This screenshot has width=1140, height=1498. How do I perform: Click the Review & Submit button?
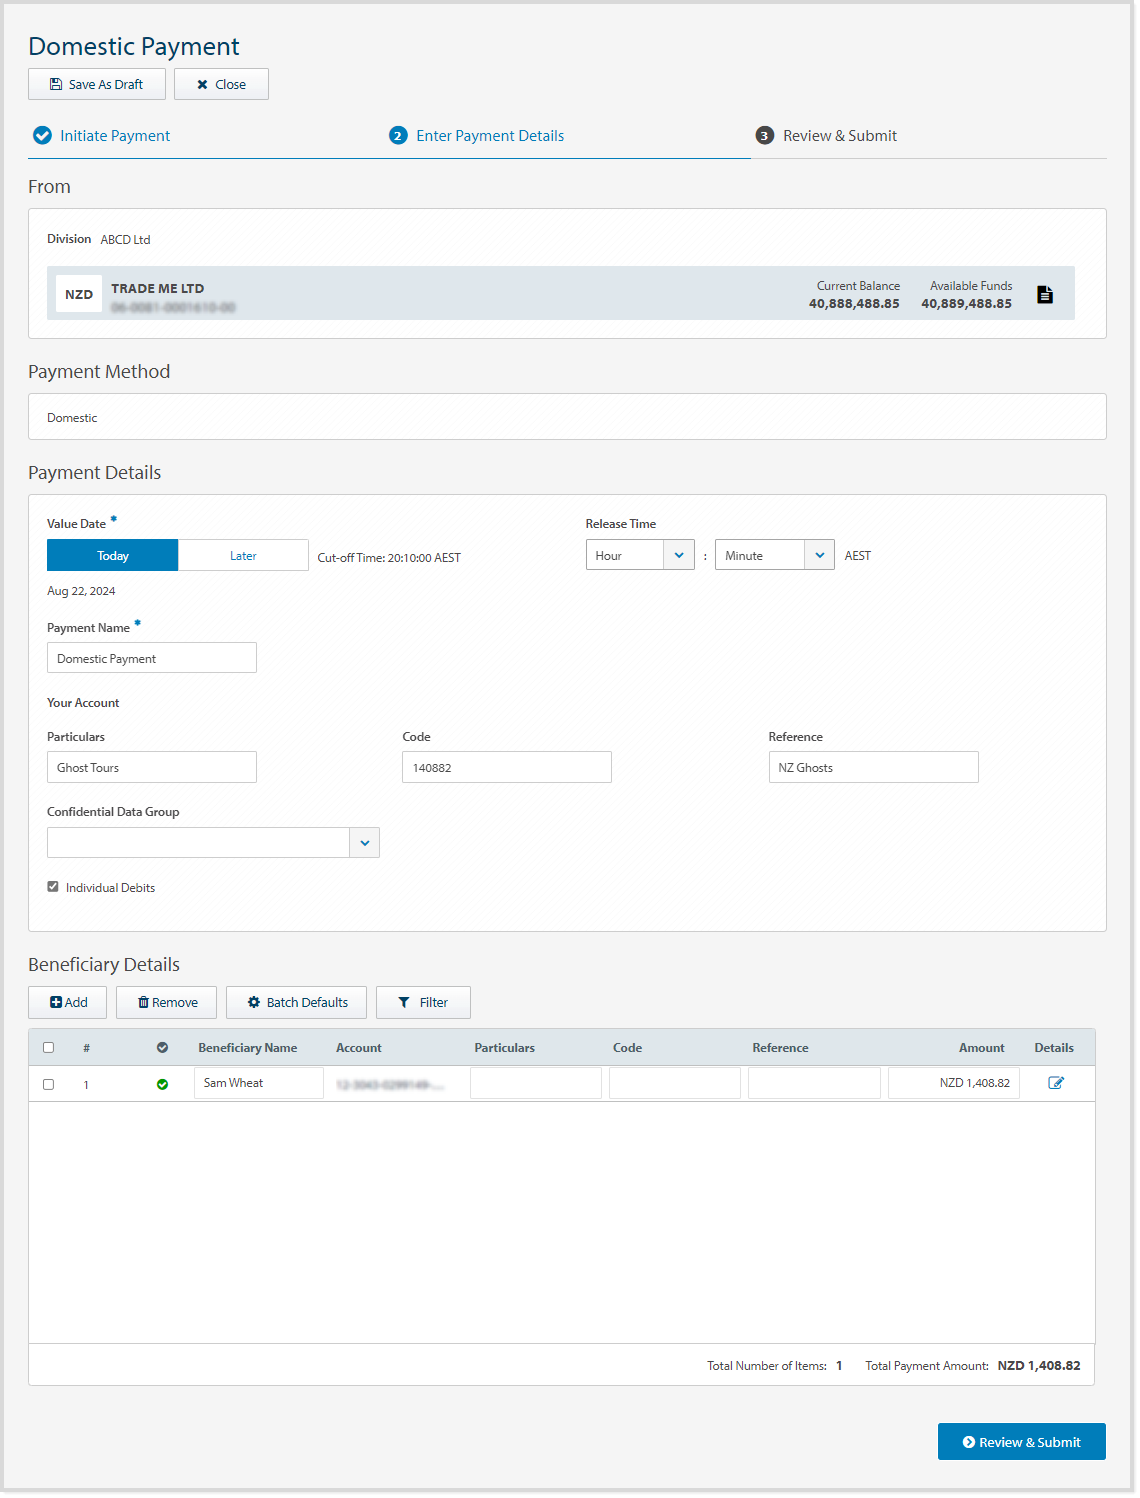1021,1441
